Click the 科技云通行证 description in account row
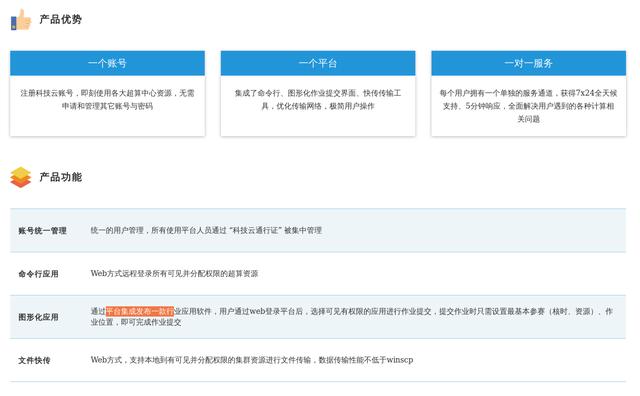The height and width of the screenshot is (396, 640). [x=206, y=230]
